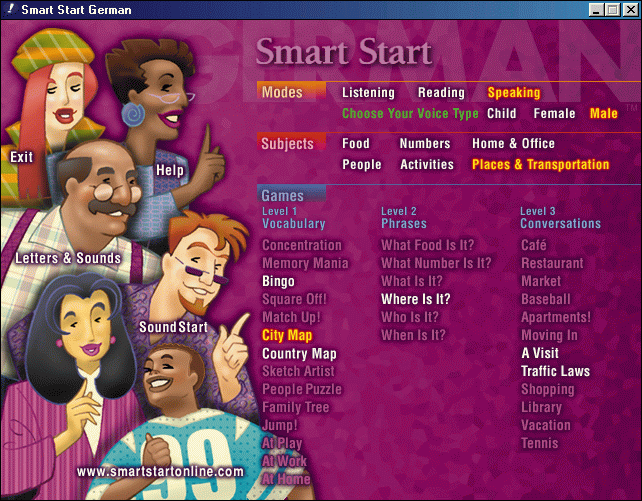
Task: Switch subject to Home & Office
Action: (x=513, y=143)
